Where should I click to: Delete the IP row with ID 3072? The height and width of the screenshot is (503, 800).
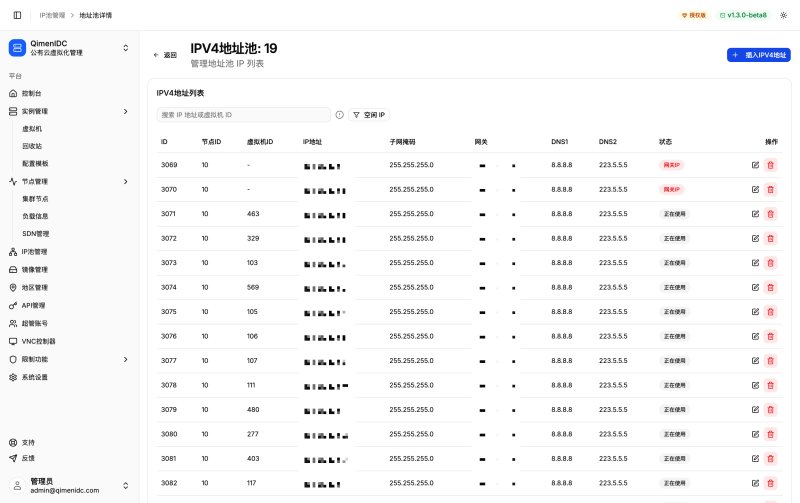(770, 238)
